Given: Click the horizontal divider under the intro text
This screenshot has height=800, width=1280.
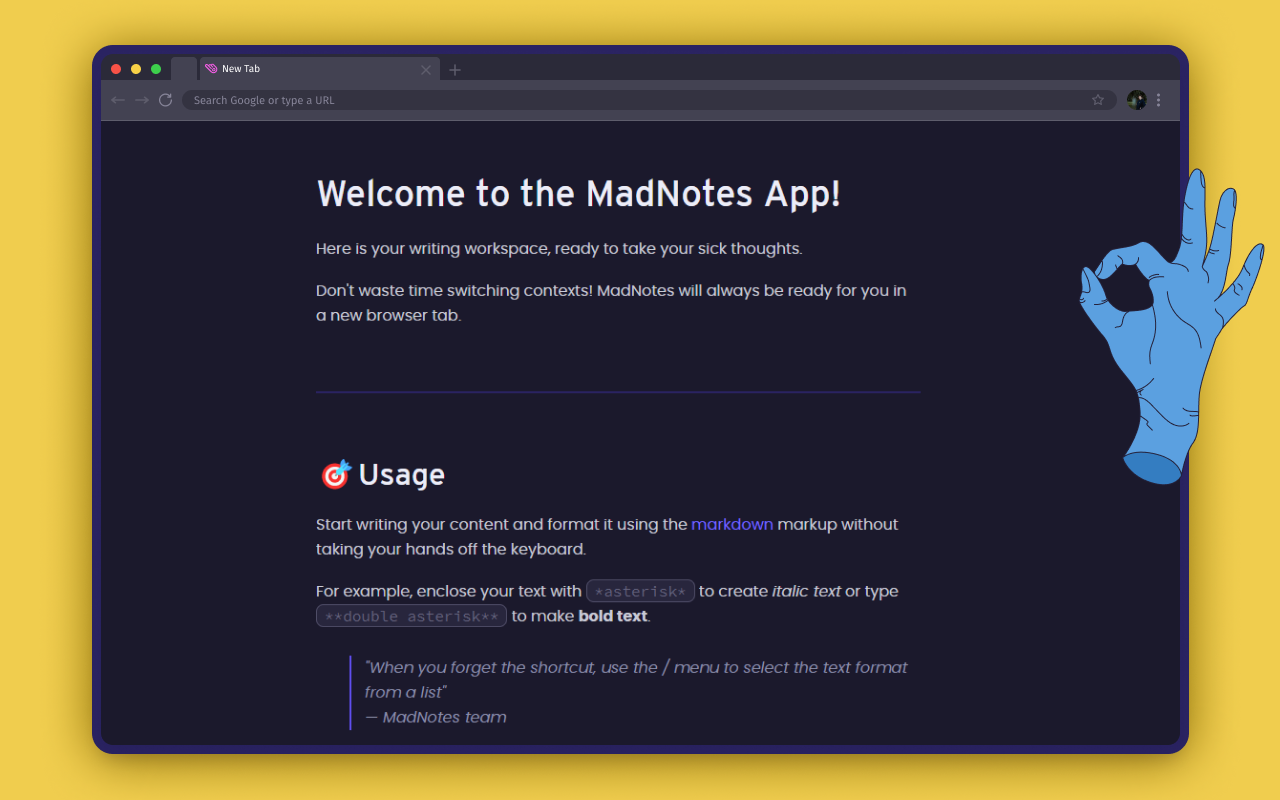Looking at the screenshot, I should coord(617,391).
